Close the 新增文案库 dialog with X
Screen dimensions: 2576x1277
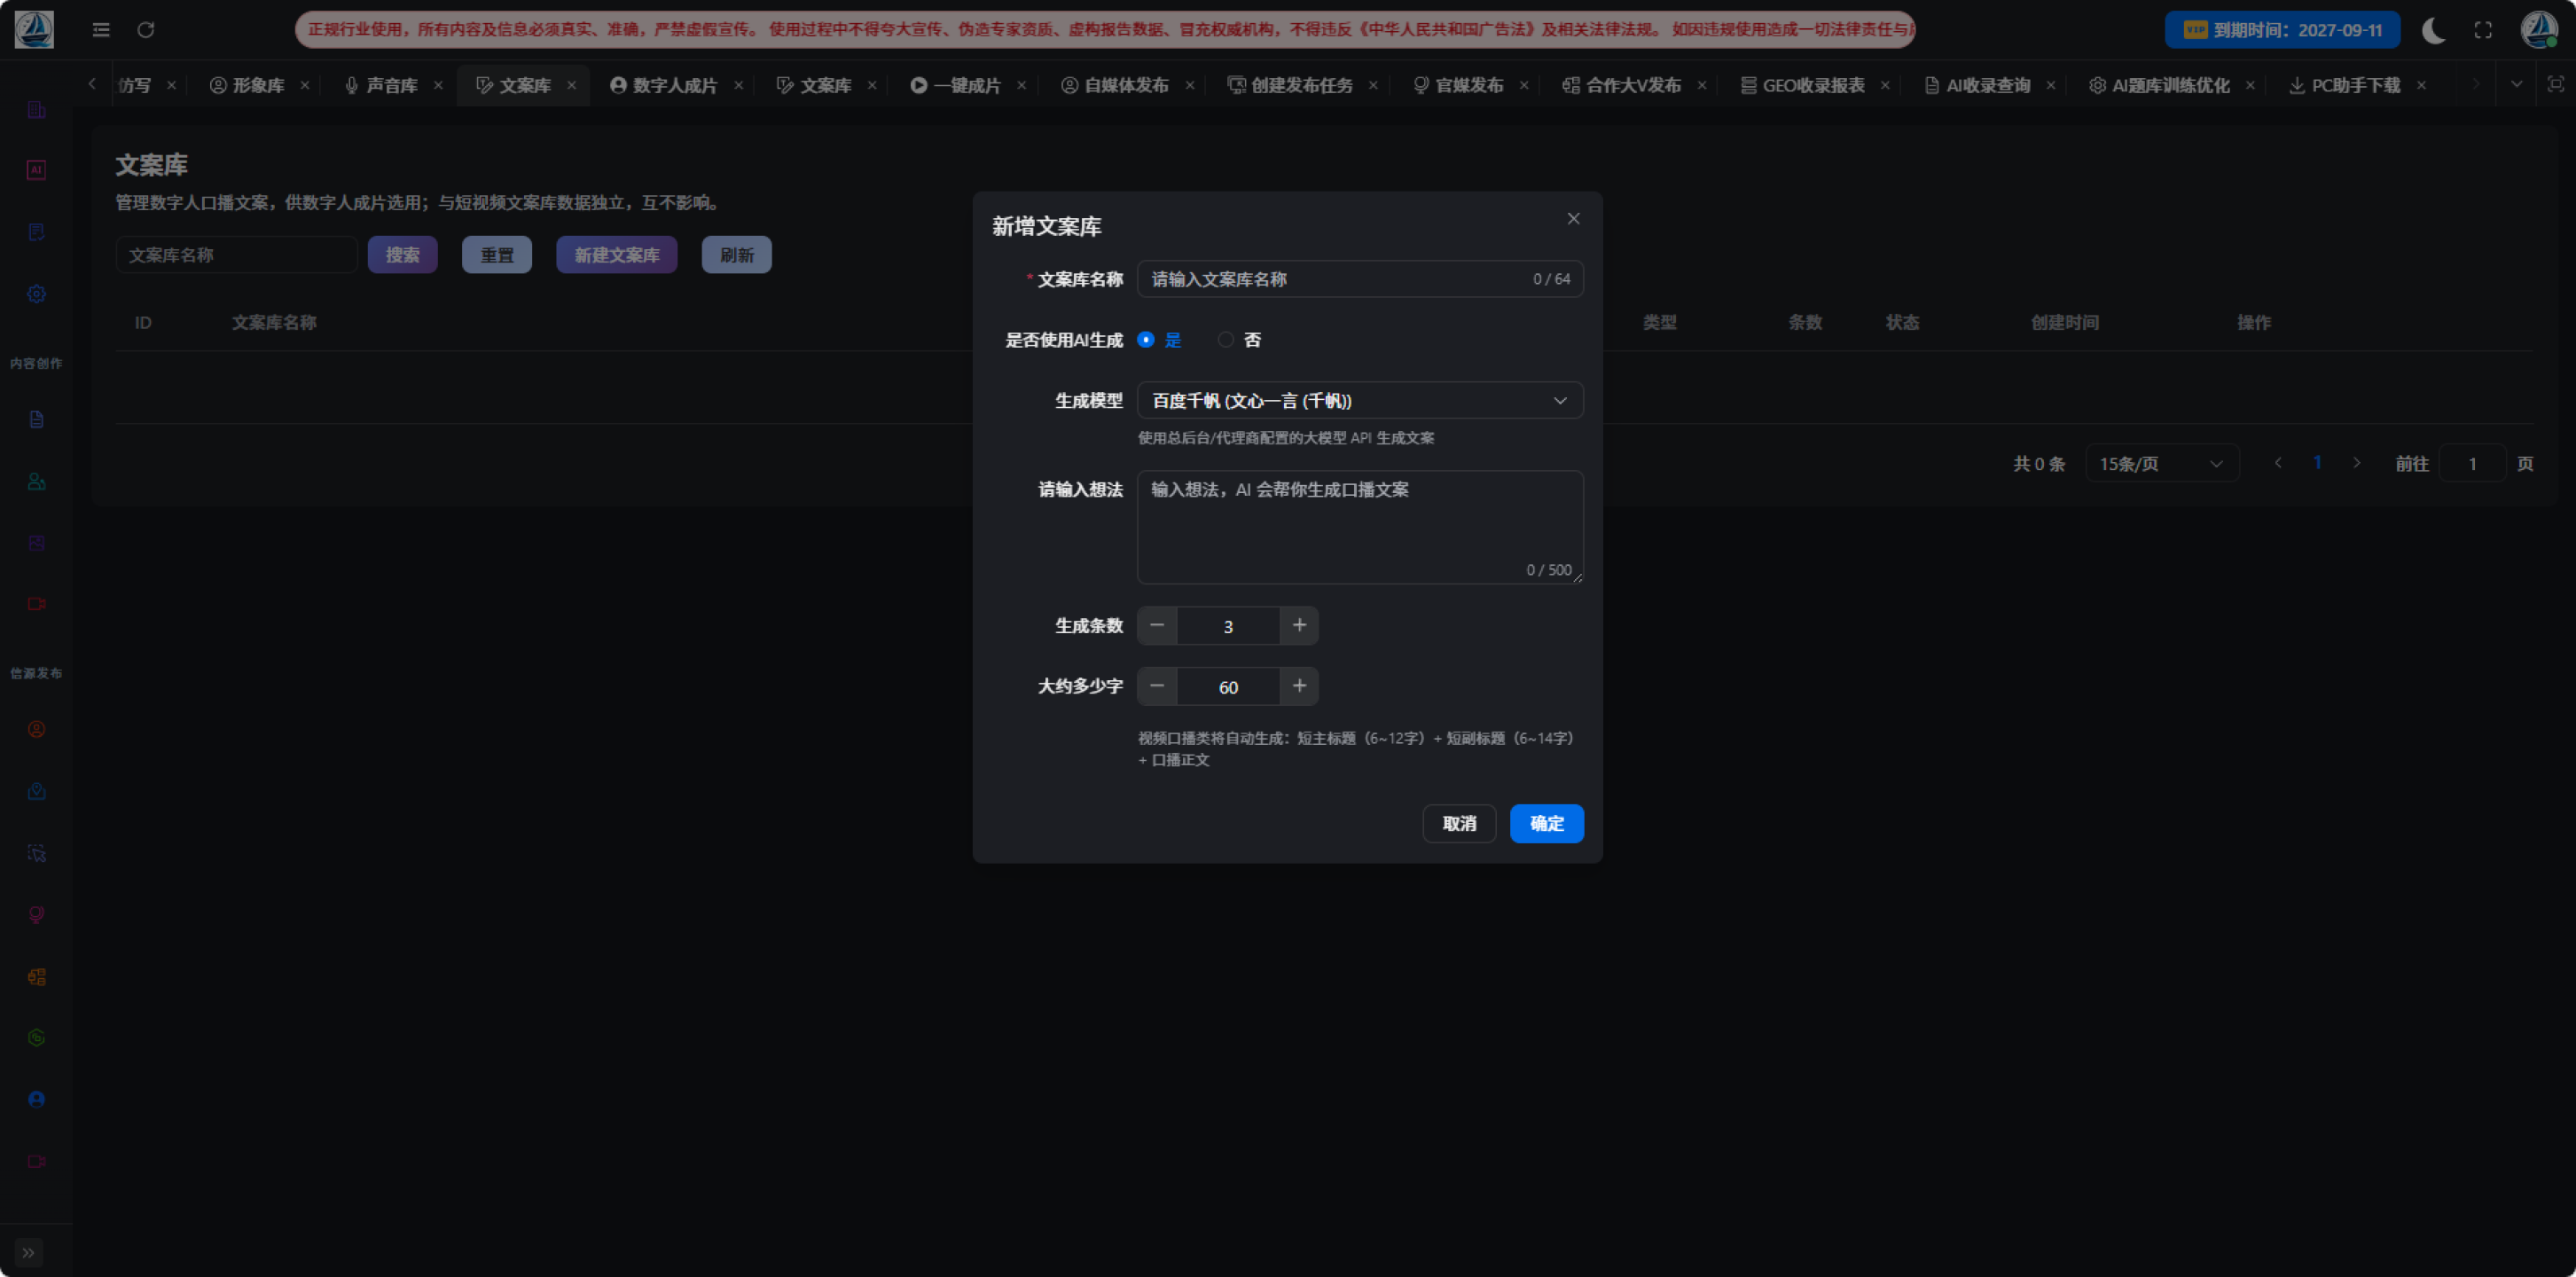[x=1573, y=219]
